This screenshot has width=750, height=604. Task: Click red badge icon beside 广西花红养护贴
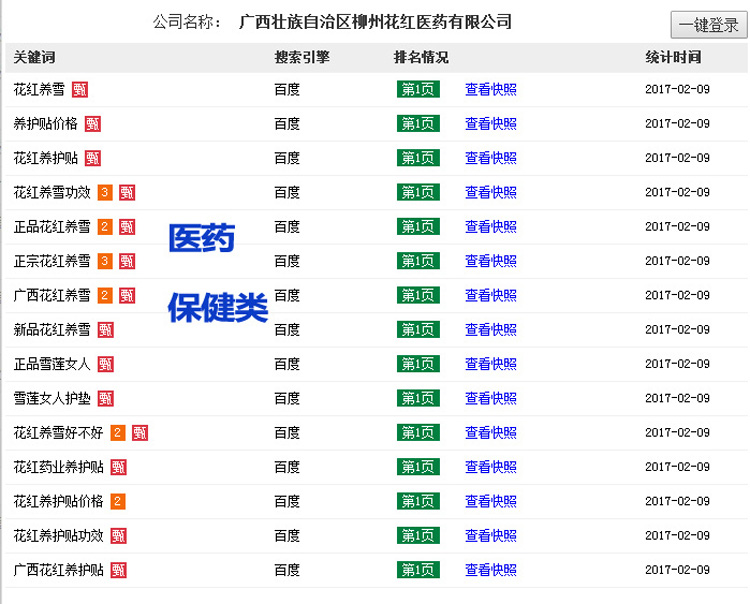(x=119, y=571)
